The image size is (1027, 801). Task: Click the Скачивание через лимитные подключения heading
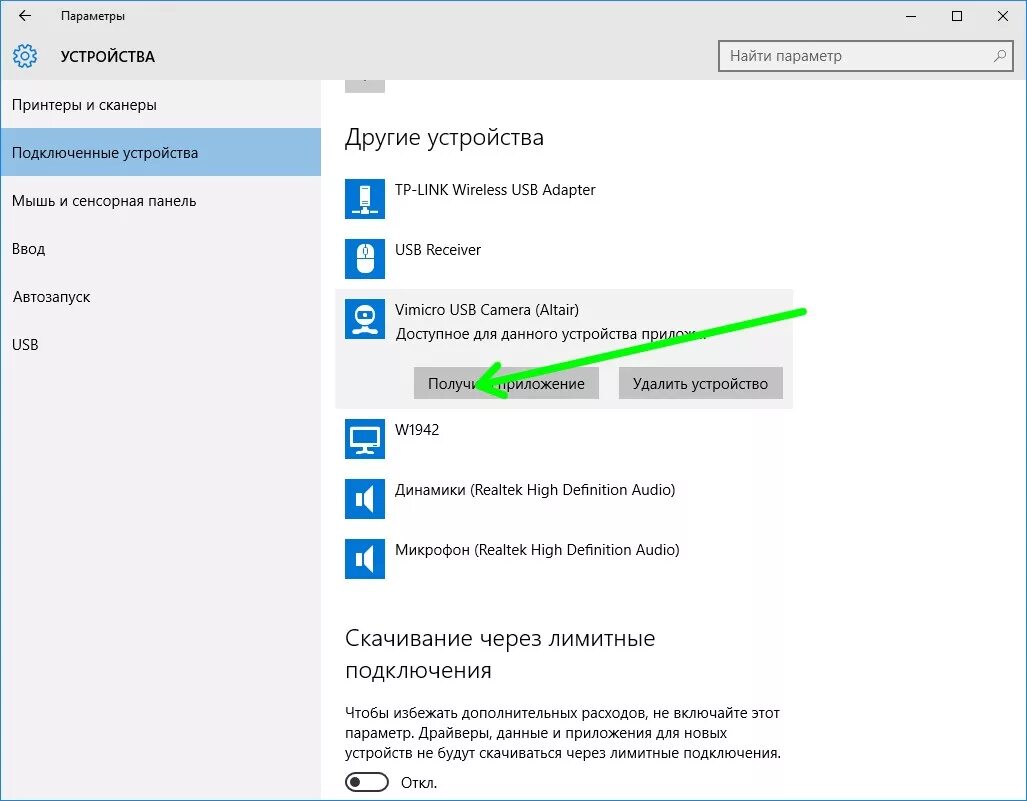point(500,654)
